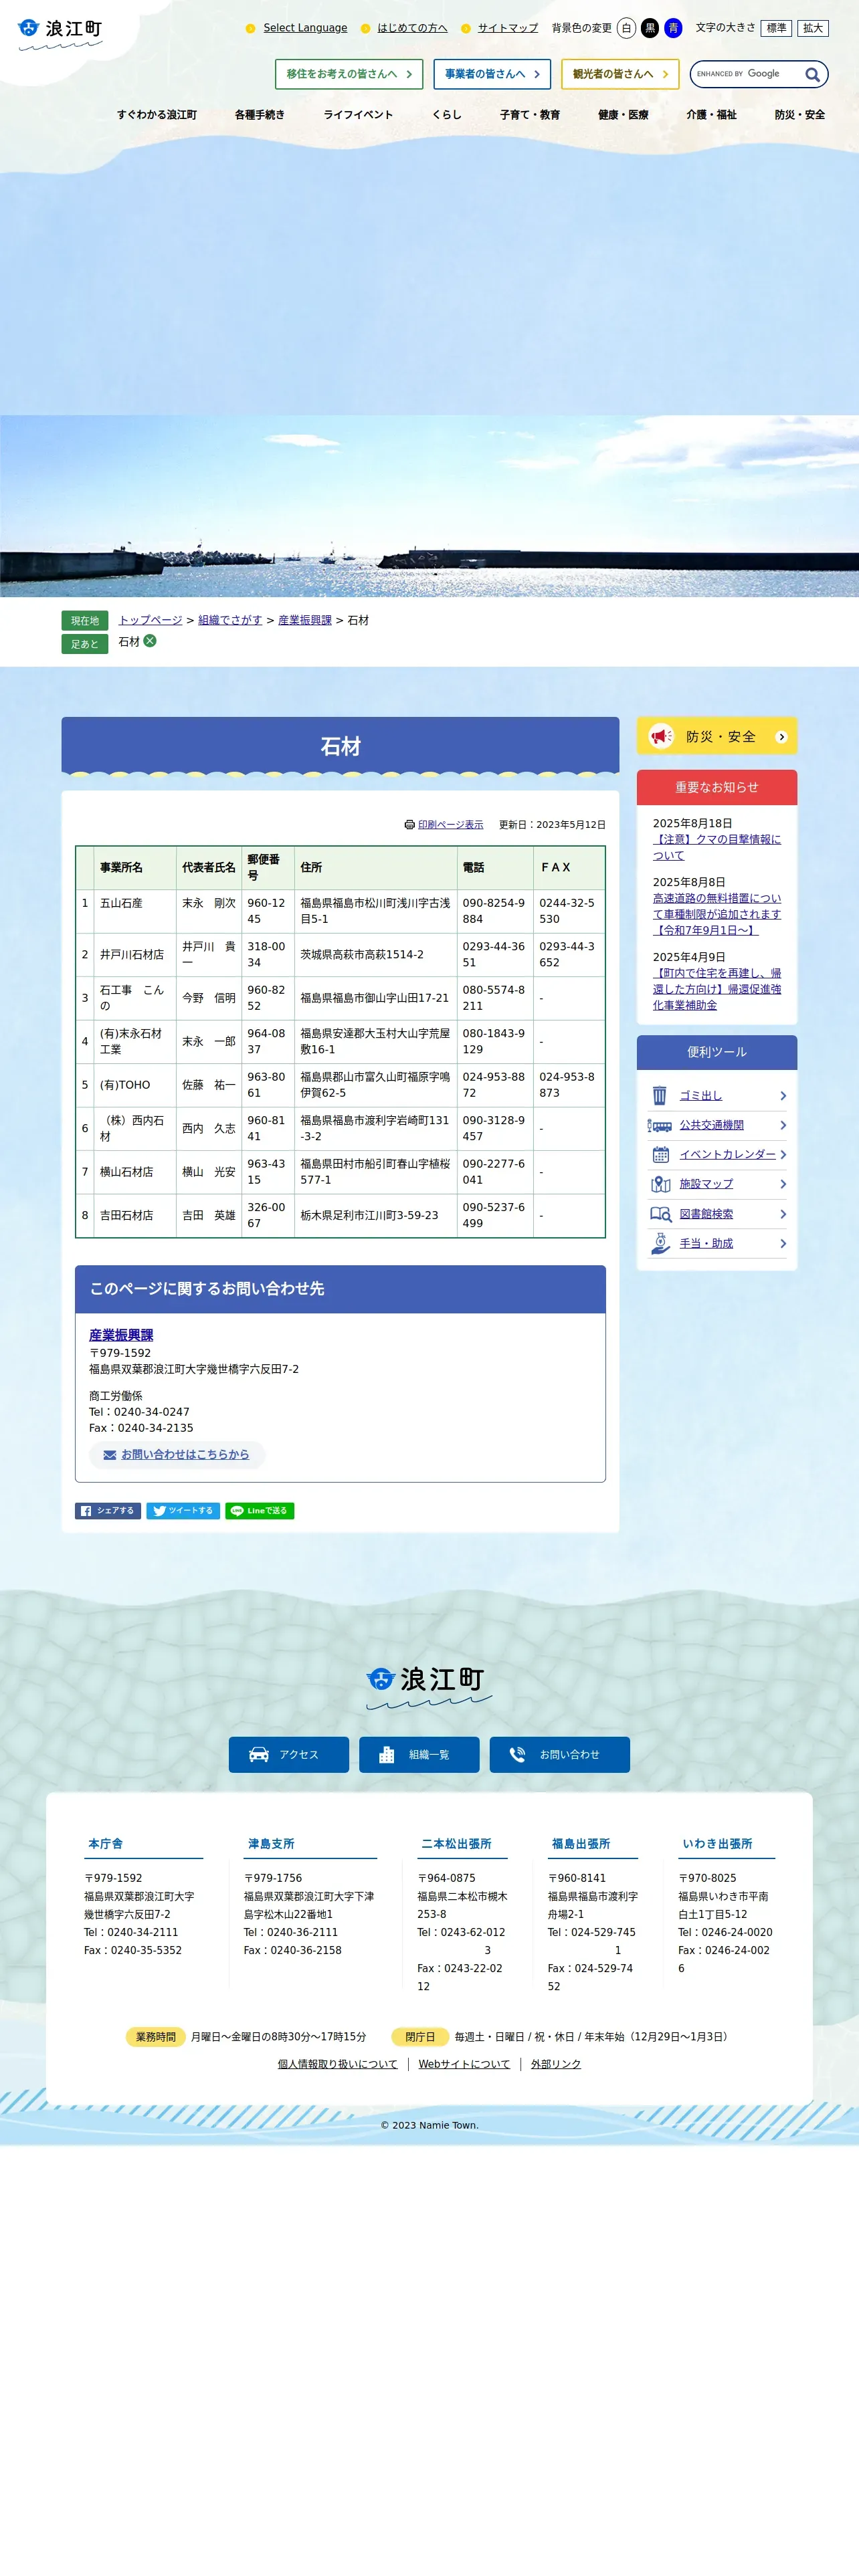Click the envelope icon on the contact inquiry link
Screen dimensions: 859x2576
110,1455
